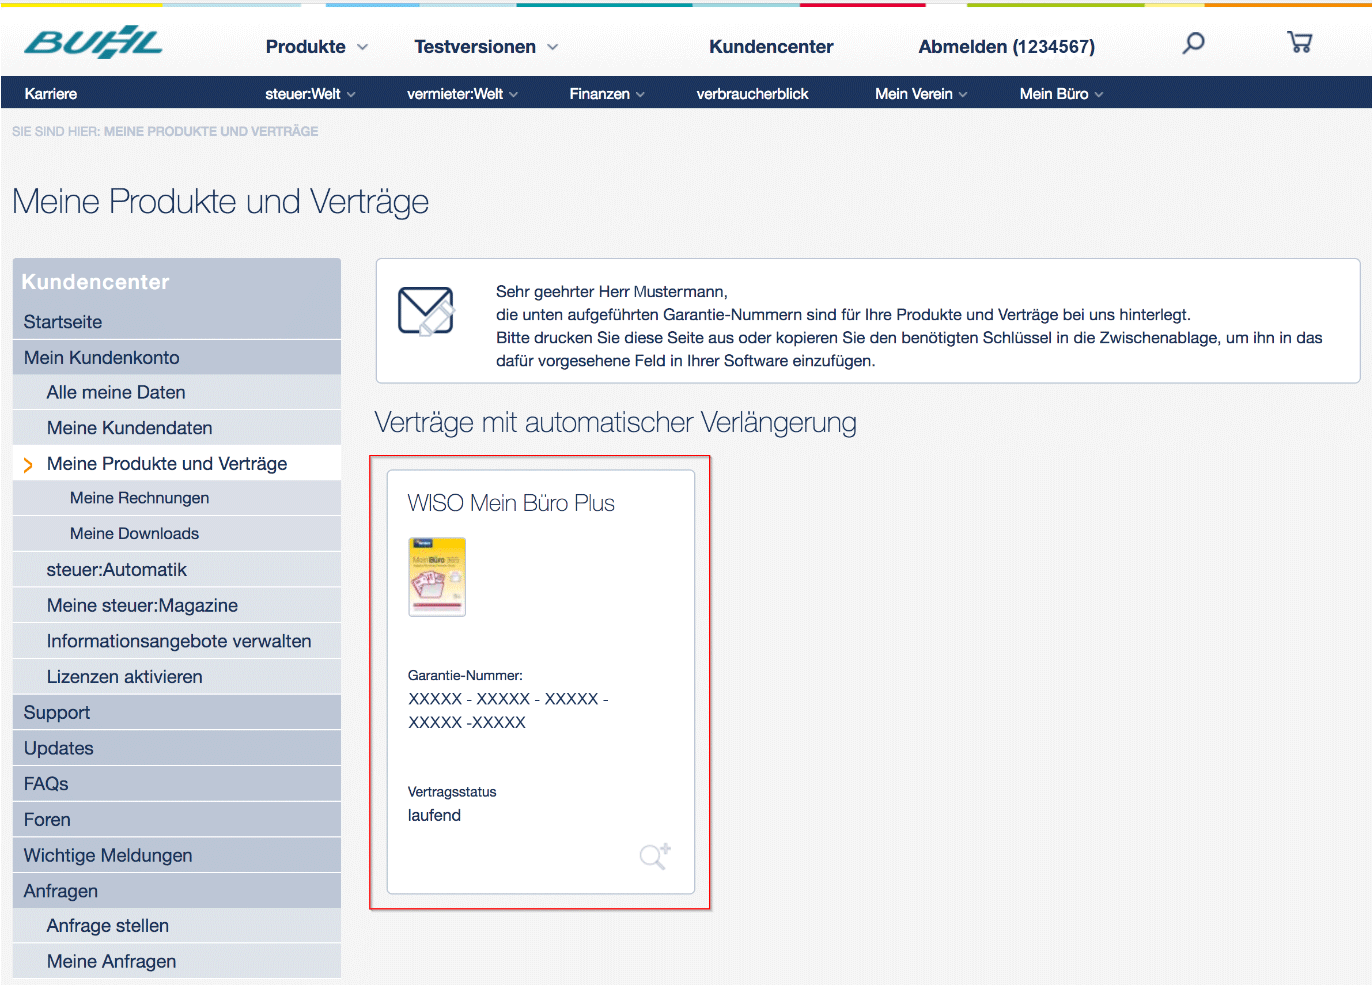Open Meine Anfragen
1372x985 pixels.
177,961
